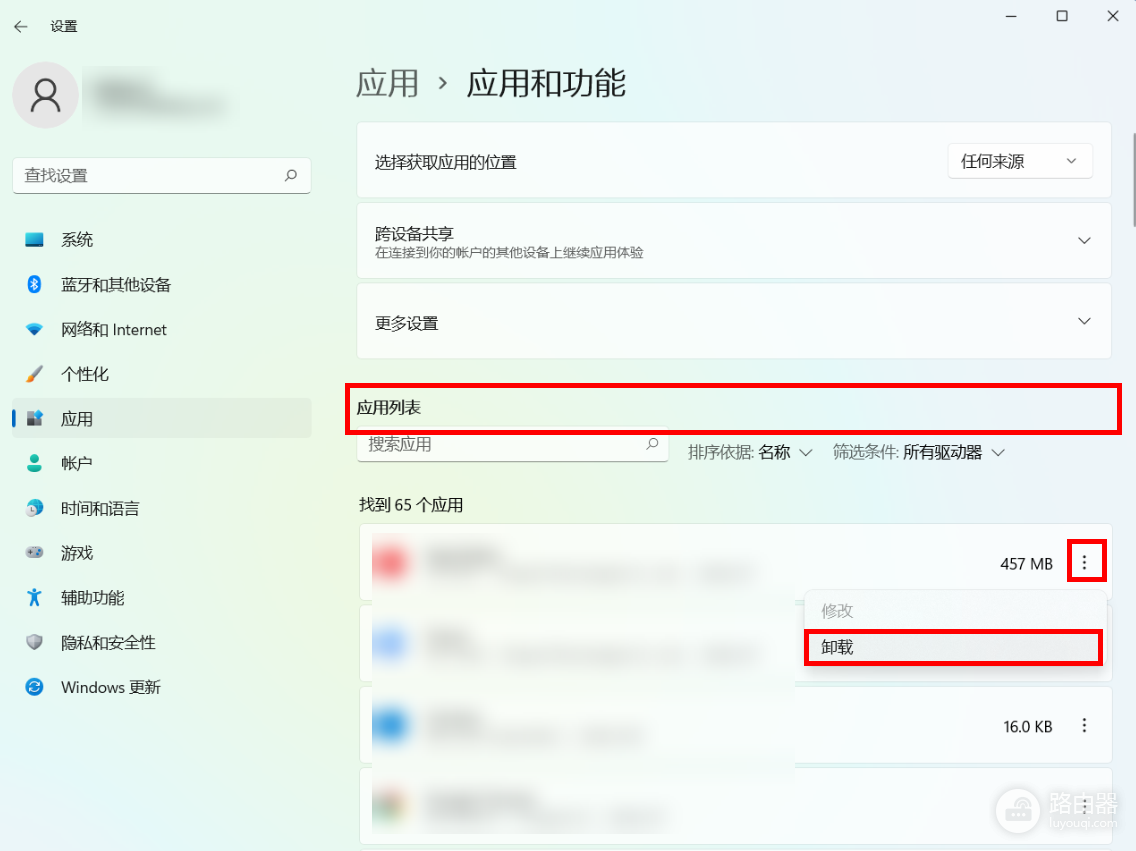
Task: Click the 系统 monitor icon
Action: 34,240
